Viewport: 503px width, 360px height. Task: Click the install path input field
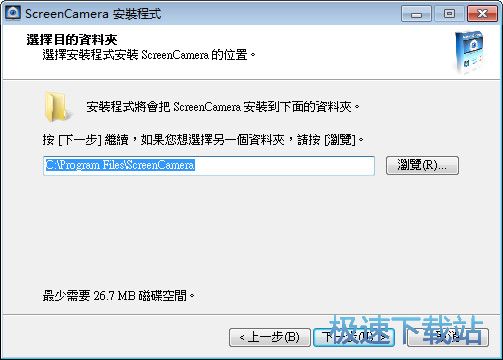point(209,166)
